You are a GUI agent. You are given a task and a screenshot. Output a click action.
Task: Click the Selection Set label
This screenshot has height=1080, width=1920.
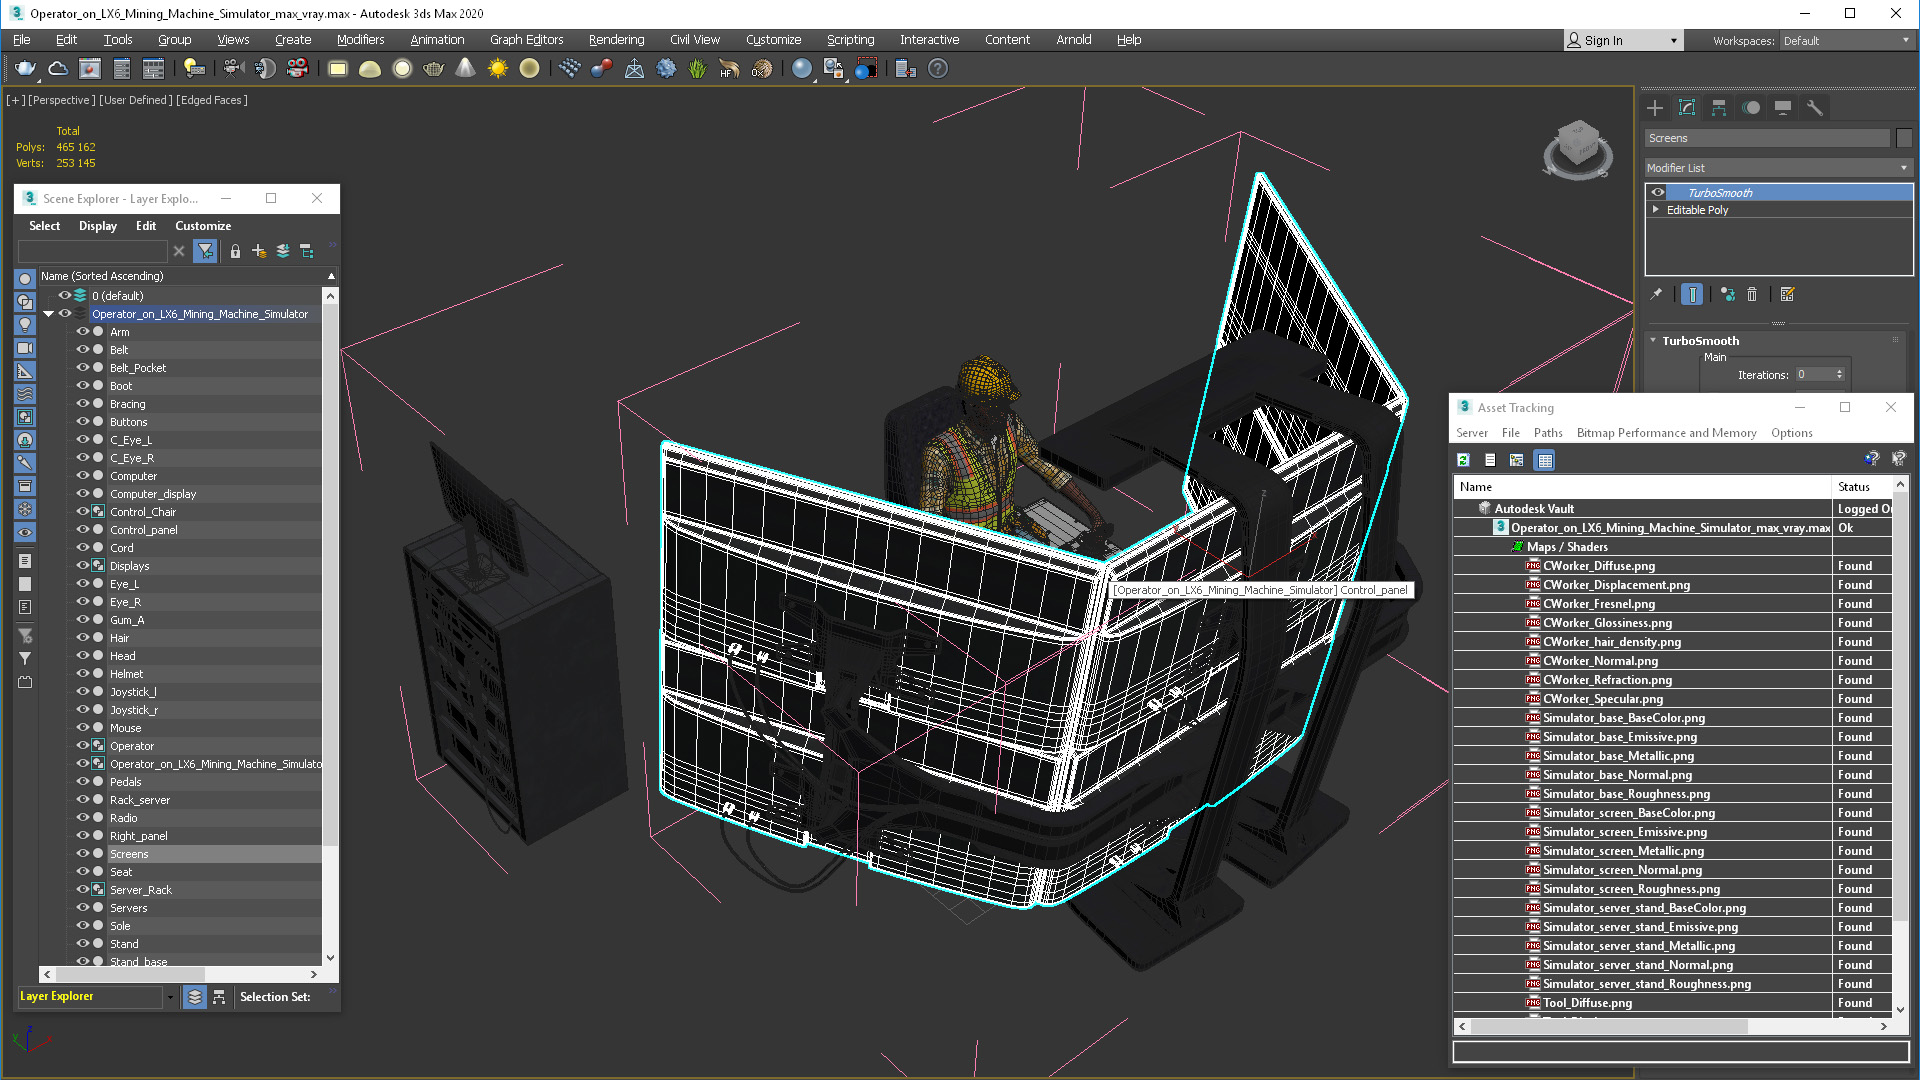click(275, 997)
